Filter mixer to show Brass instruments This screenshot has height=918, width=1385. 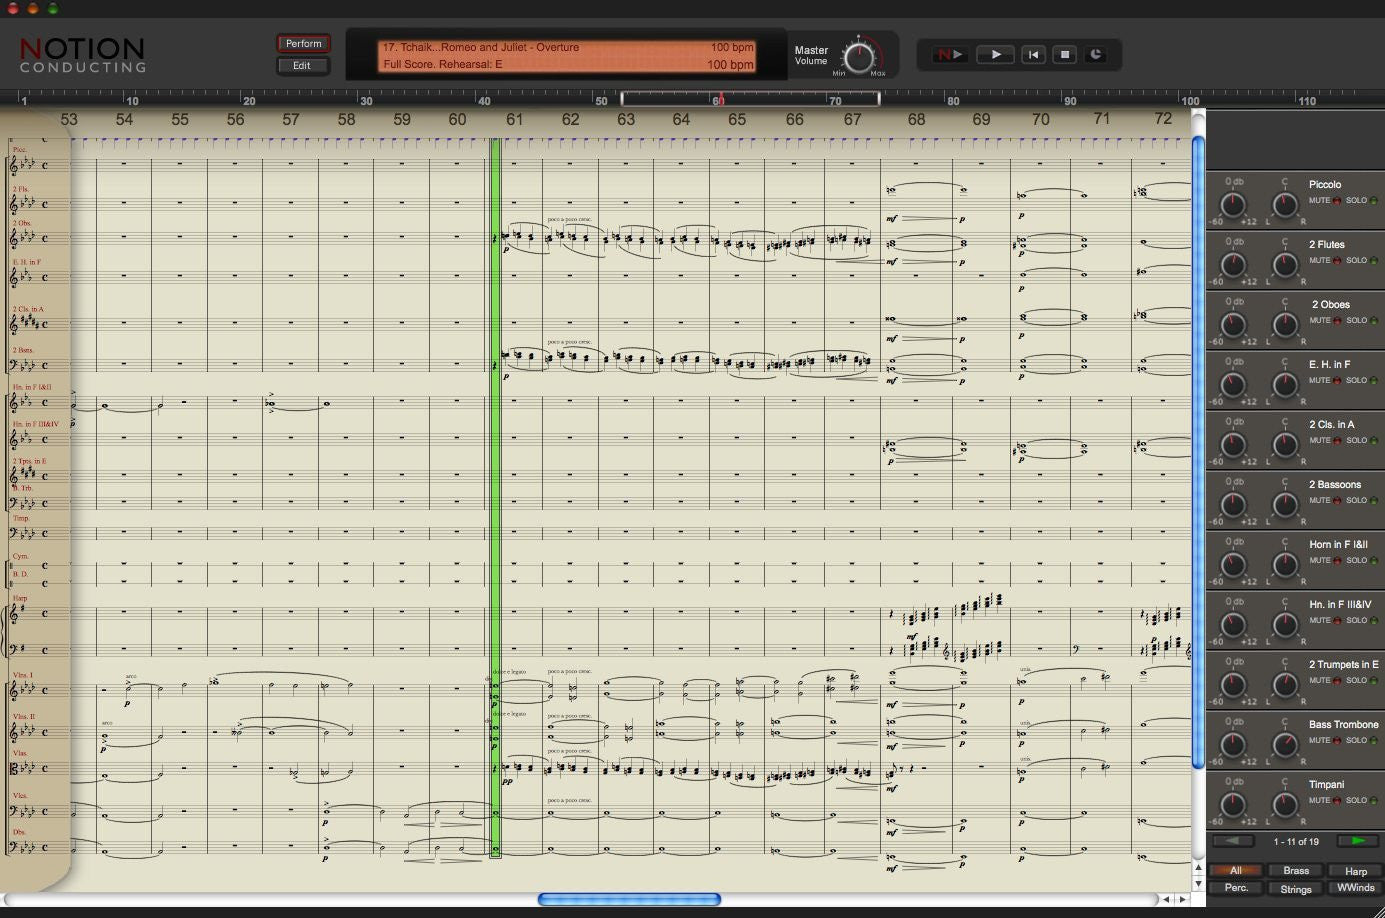click(1295, 870)
